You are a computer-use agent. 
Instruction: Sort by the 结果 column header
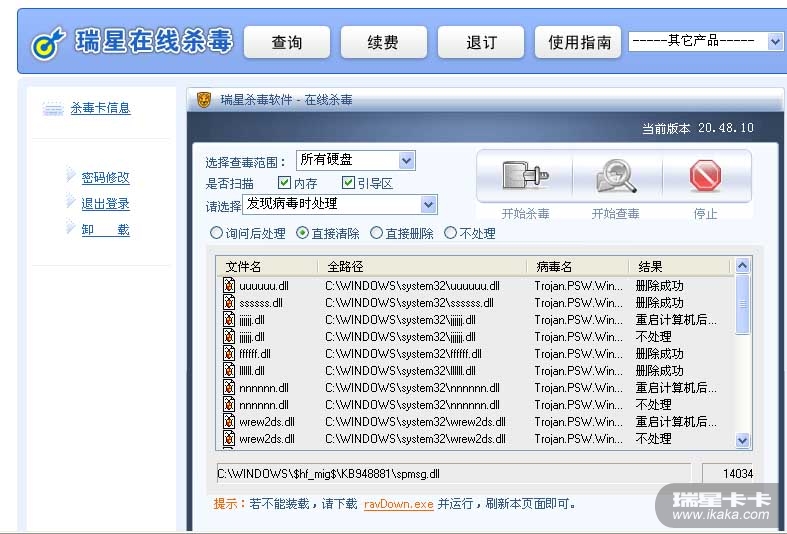[x=680, y=266]
